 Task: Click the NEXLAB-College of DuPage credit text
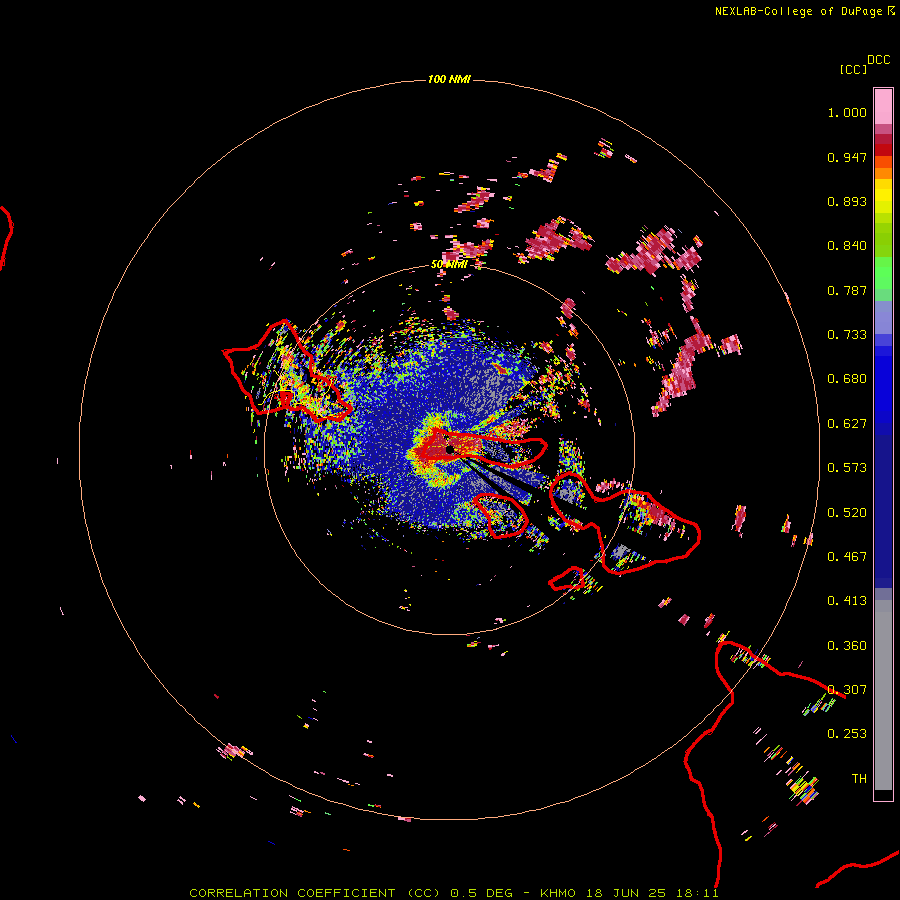pos(799,11)
